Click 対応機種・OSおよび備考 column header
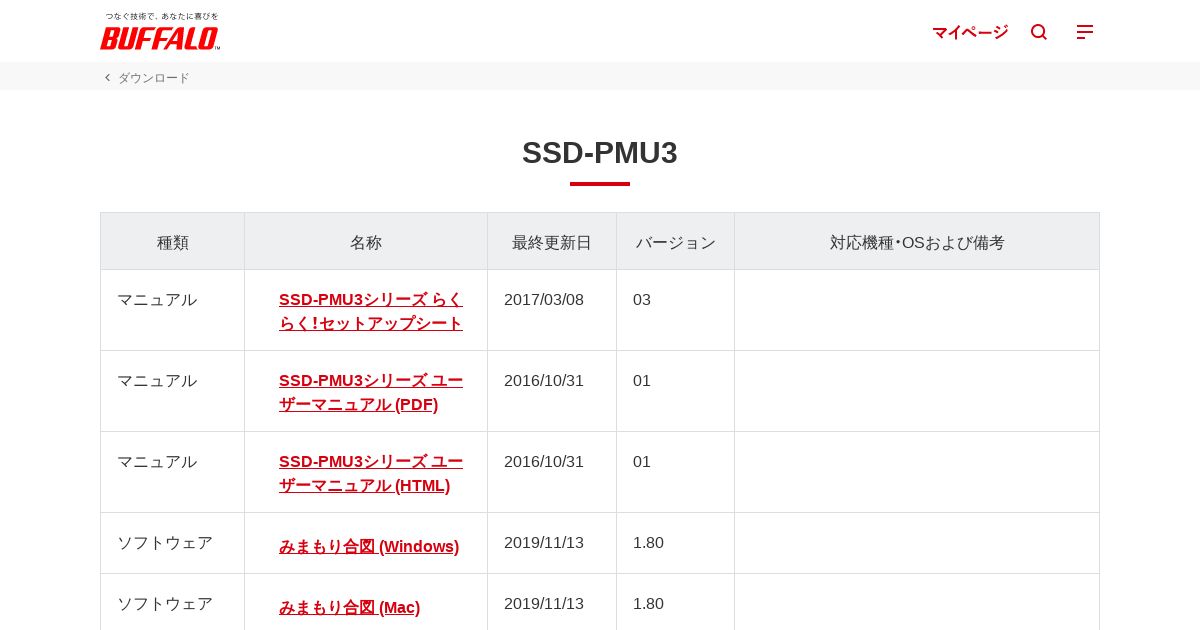The width and height of the screenshot is (1200, 630). [x=916, y=242]
